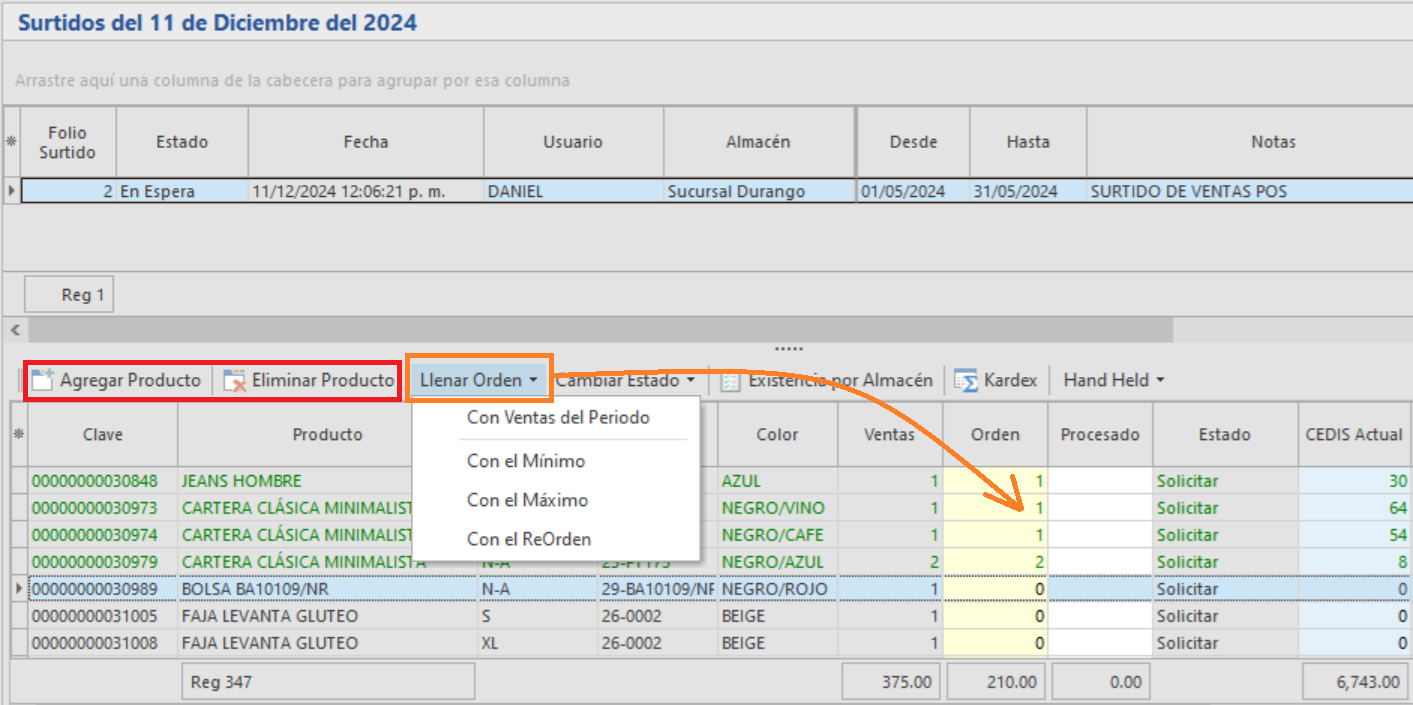1413x705 pixels.
Task: Click the left scroll arrow of horizontal scrollbar
Action: click(x=14, y=330)
